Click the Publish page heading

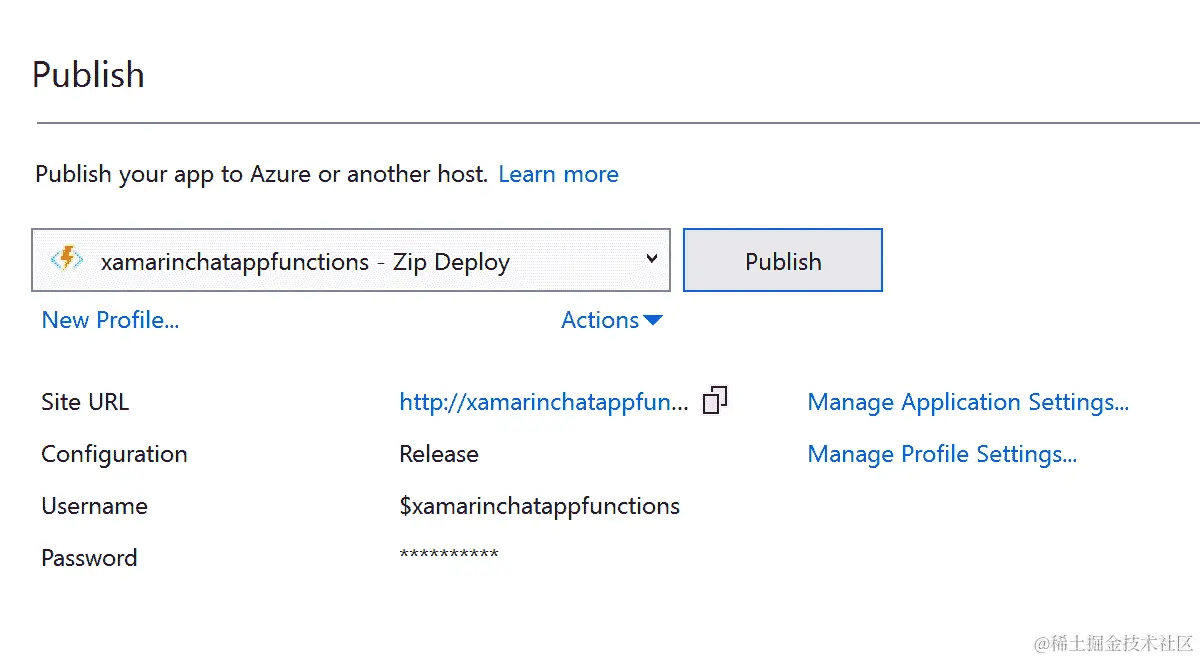pyautogui.click(x=88, y=75)
